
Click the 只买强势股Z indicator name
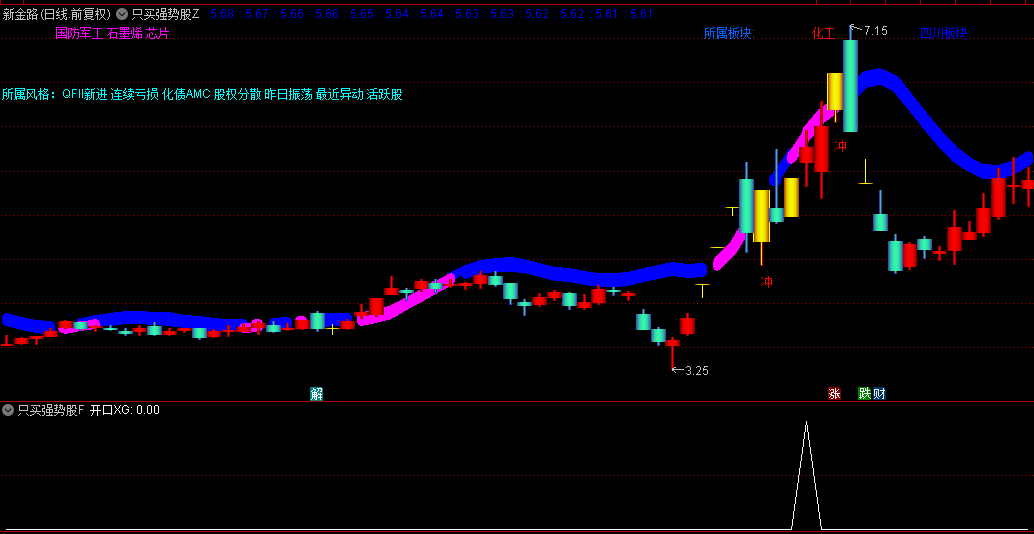(165, 14)
